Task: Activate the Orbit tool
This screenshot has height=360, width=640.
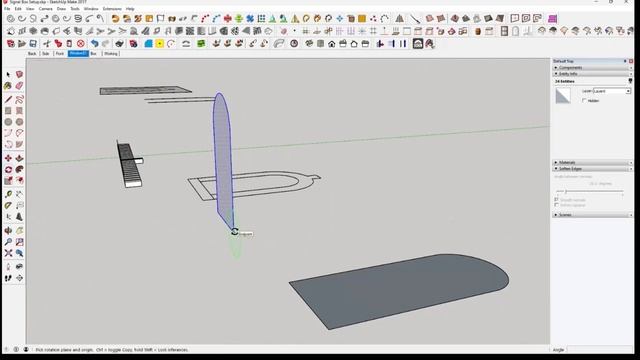Action: pos(8,231)
